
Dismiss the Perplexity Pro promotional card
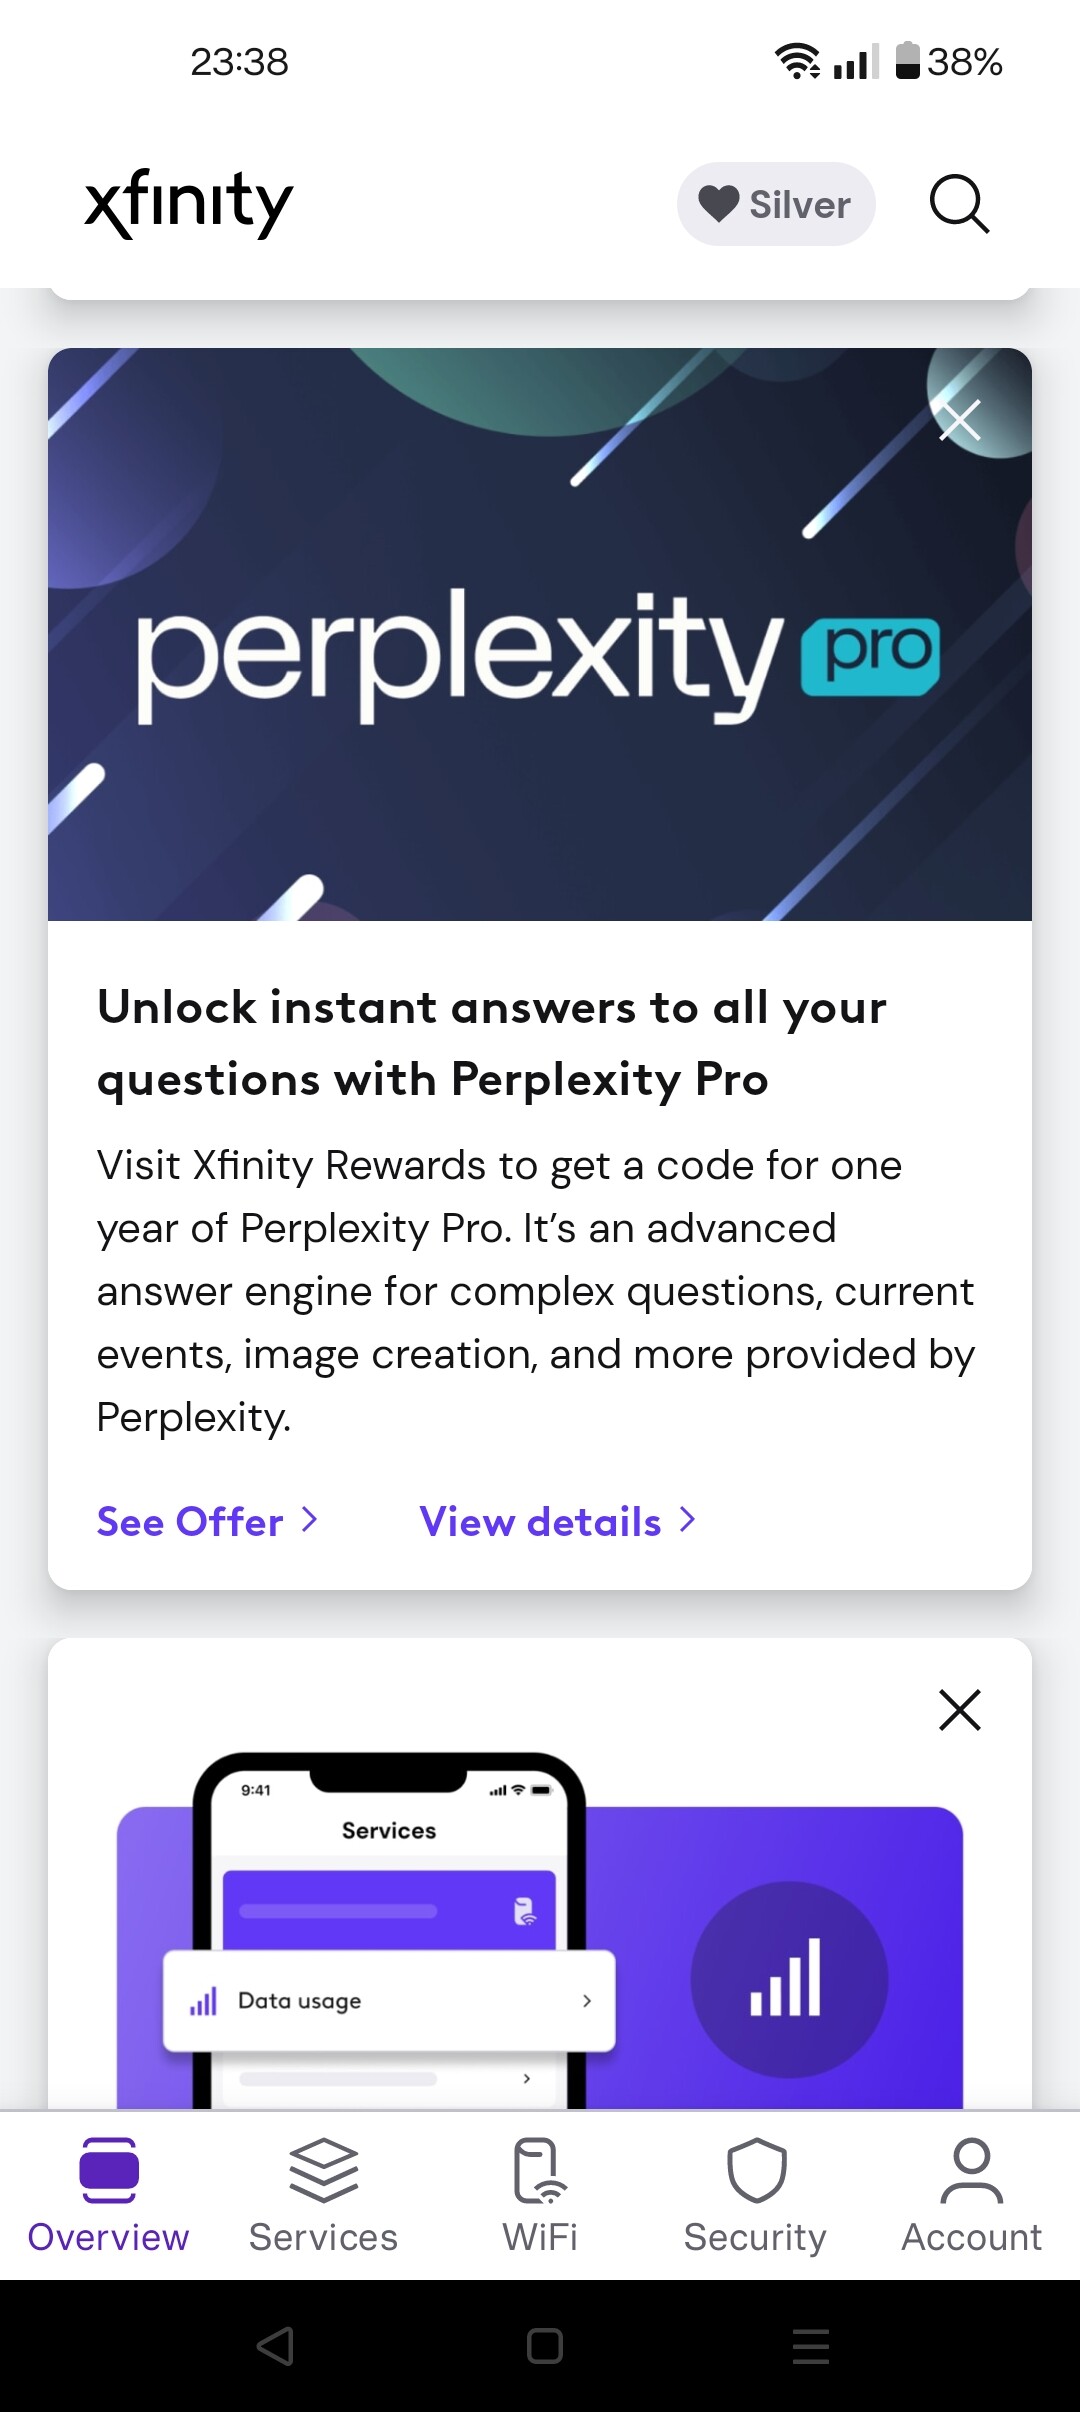pos(959,418)
